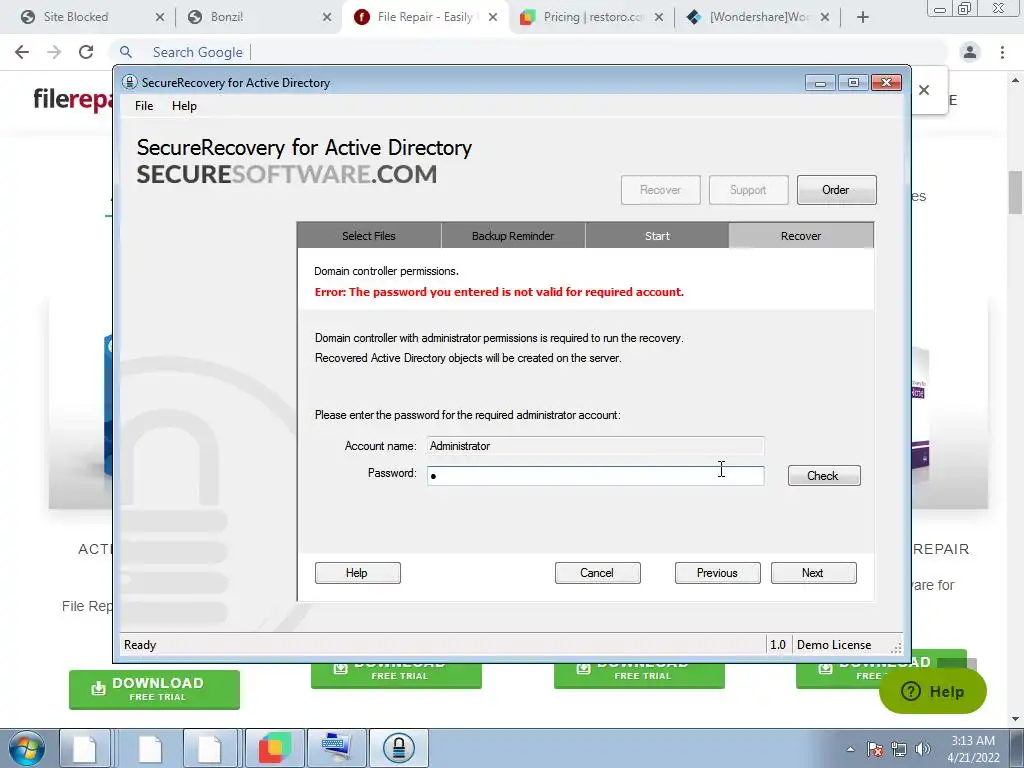Click the Search Google address bar
The image size is (1024, 768).
tap(529, 52)
